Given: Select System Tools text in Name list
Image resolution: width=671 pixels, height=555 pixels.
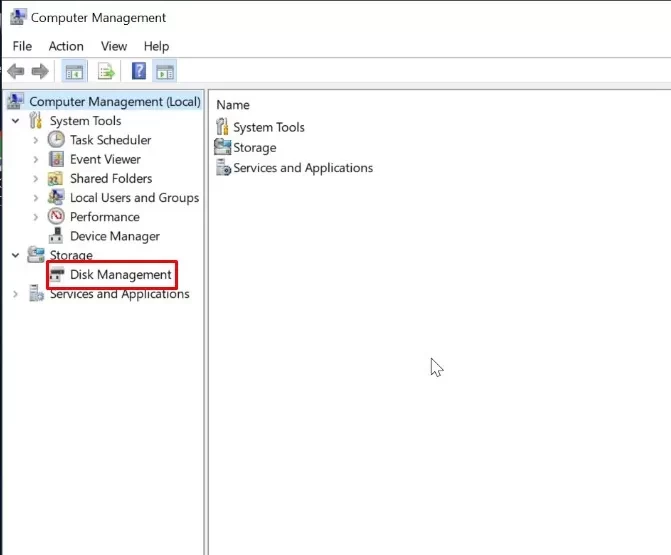Looking at the screenshot, I should pos(269,127).
